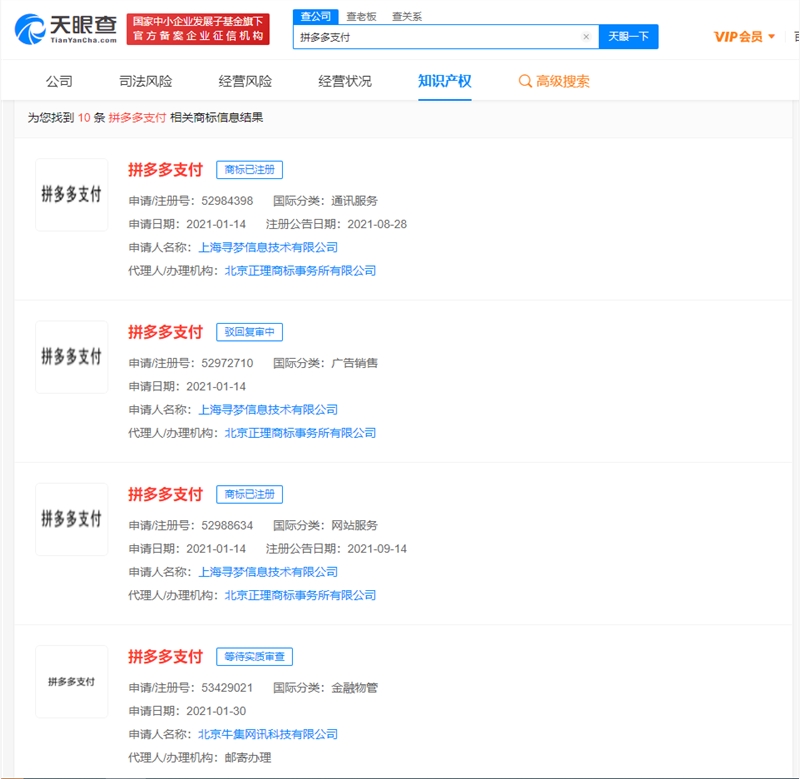The height and width of the screenshot is (779, 800).
Task: Open the 金融物管 trademark logo thumbnail
Action: point(71,682)
